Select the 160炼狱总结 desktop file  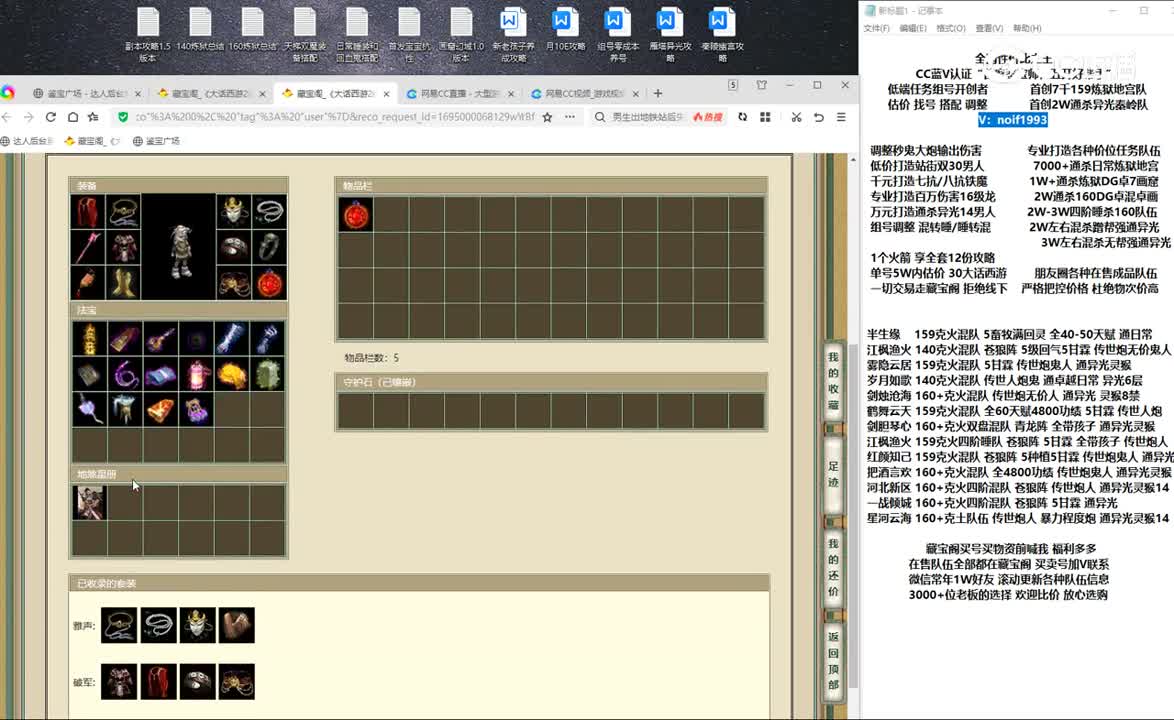click(x=252, y=30)
